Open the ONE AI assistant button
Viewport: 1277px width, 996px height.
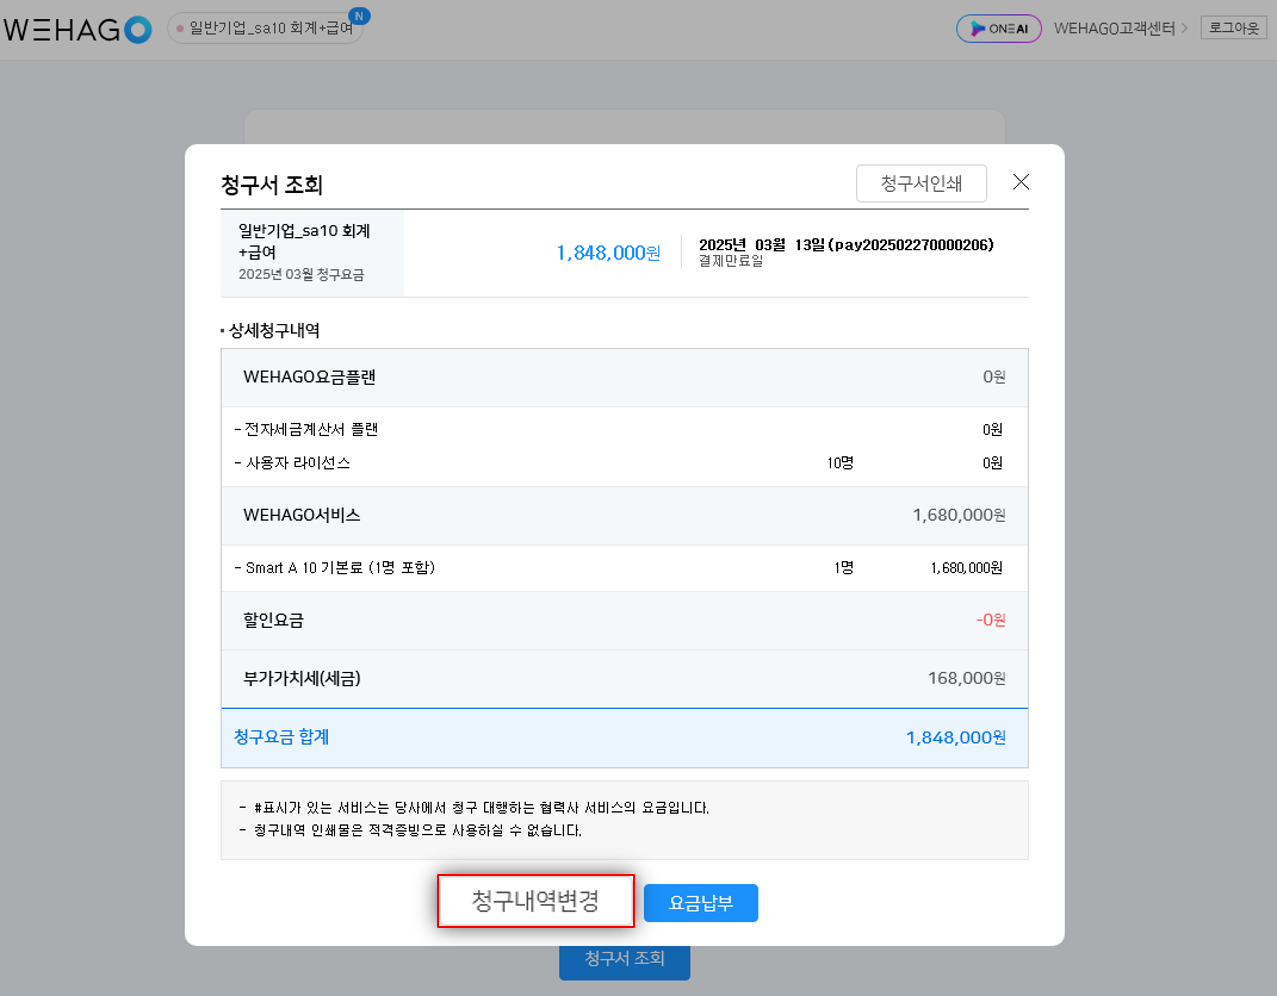pyautogui.click(x=998, y=28)
